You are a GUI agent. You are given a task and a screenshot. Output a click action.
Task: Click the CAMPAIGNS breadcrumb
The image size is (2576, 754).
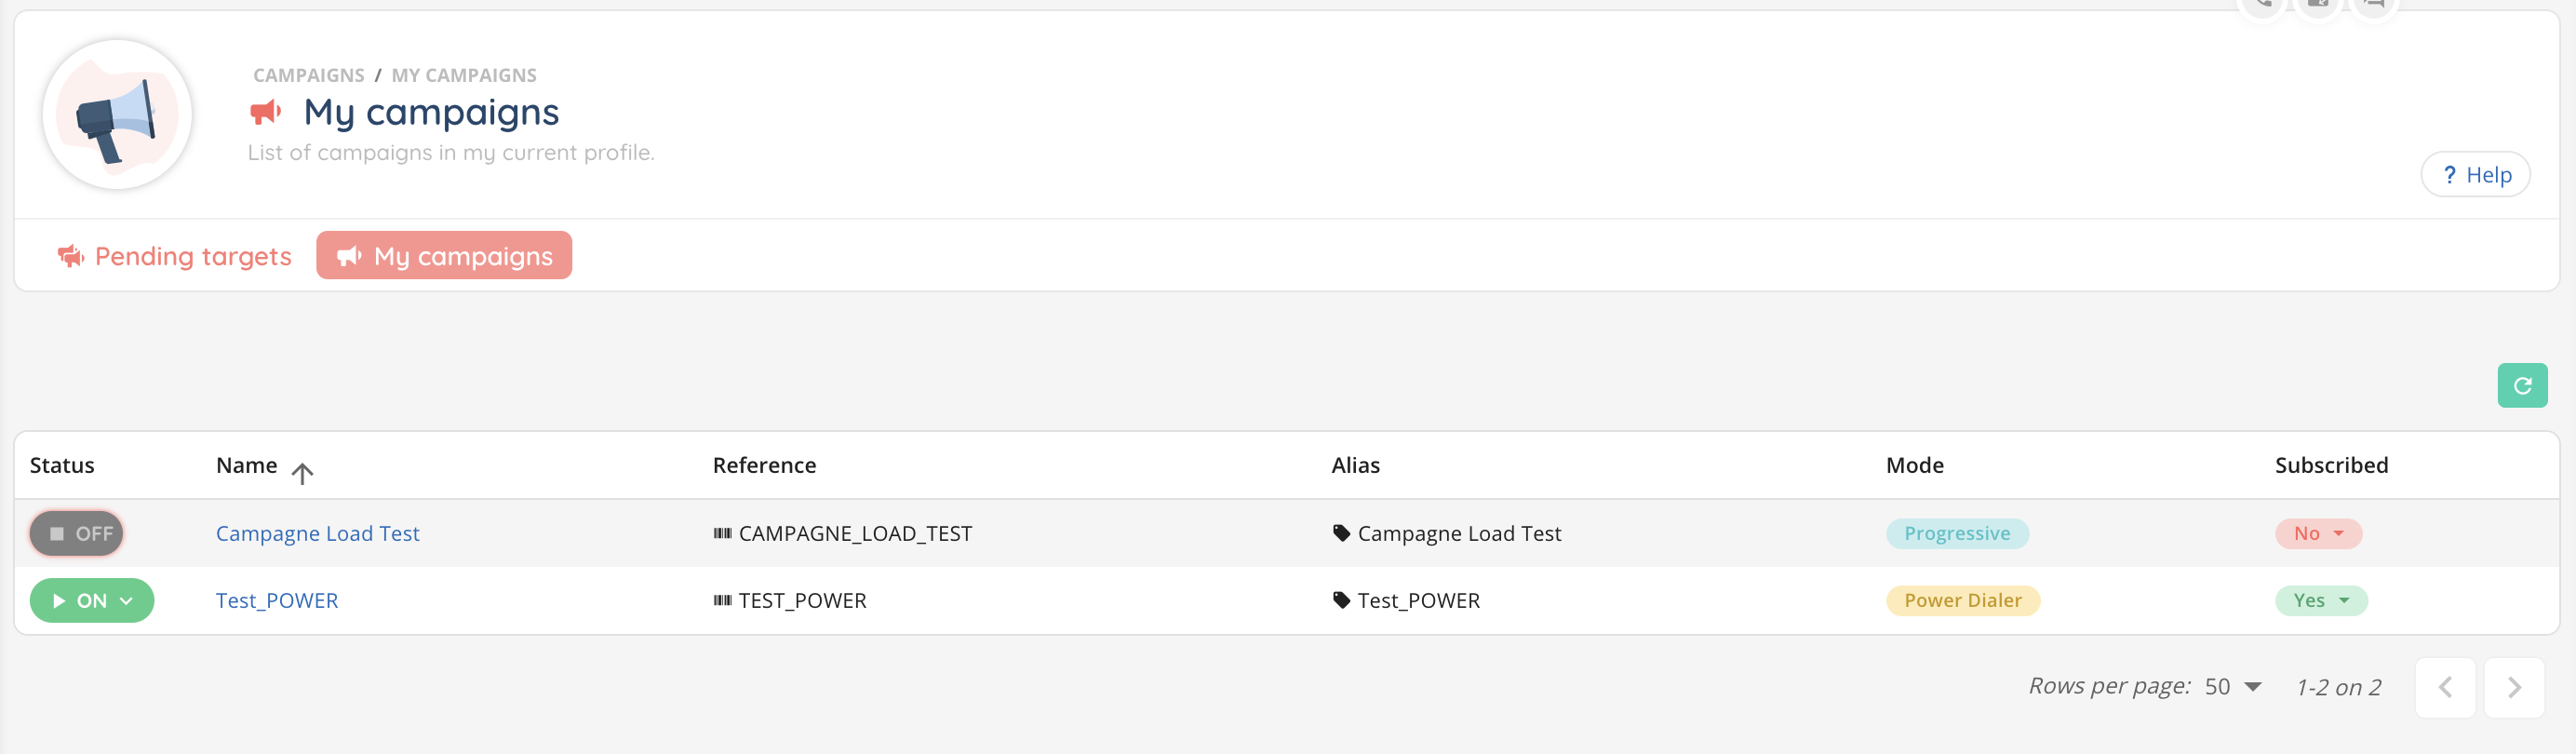pos(308,75)
